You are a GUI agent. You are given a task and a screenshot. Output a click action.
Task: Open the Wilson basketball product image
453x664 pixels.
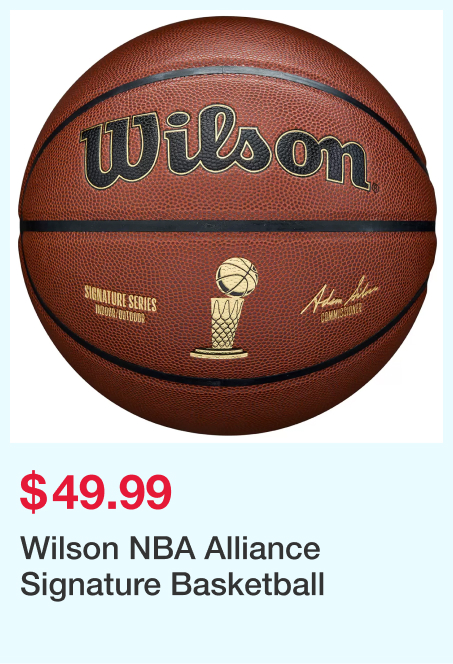226,226
